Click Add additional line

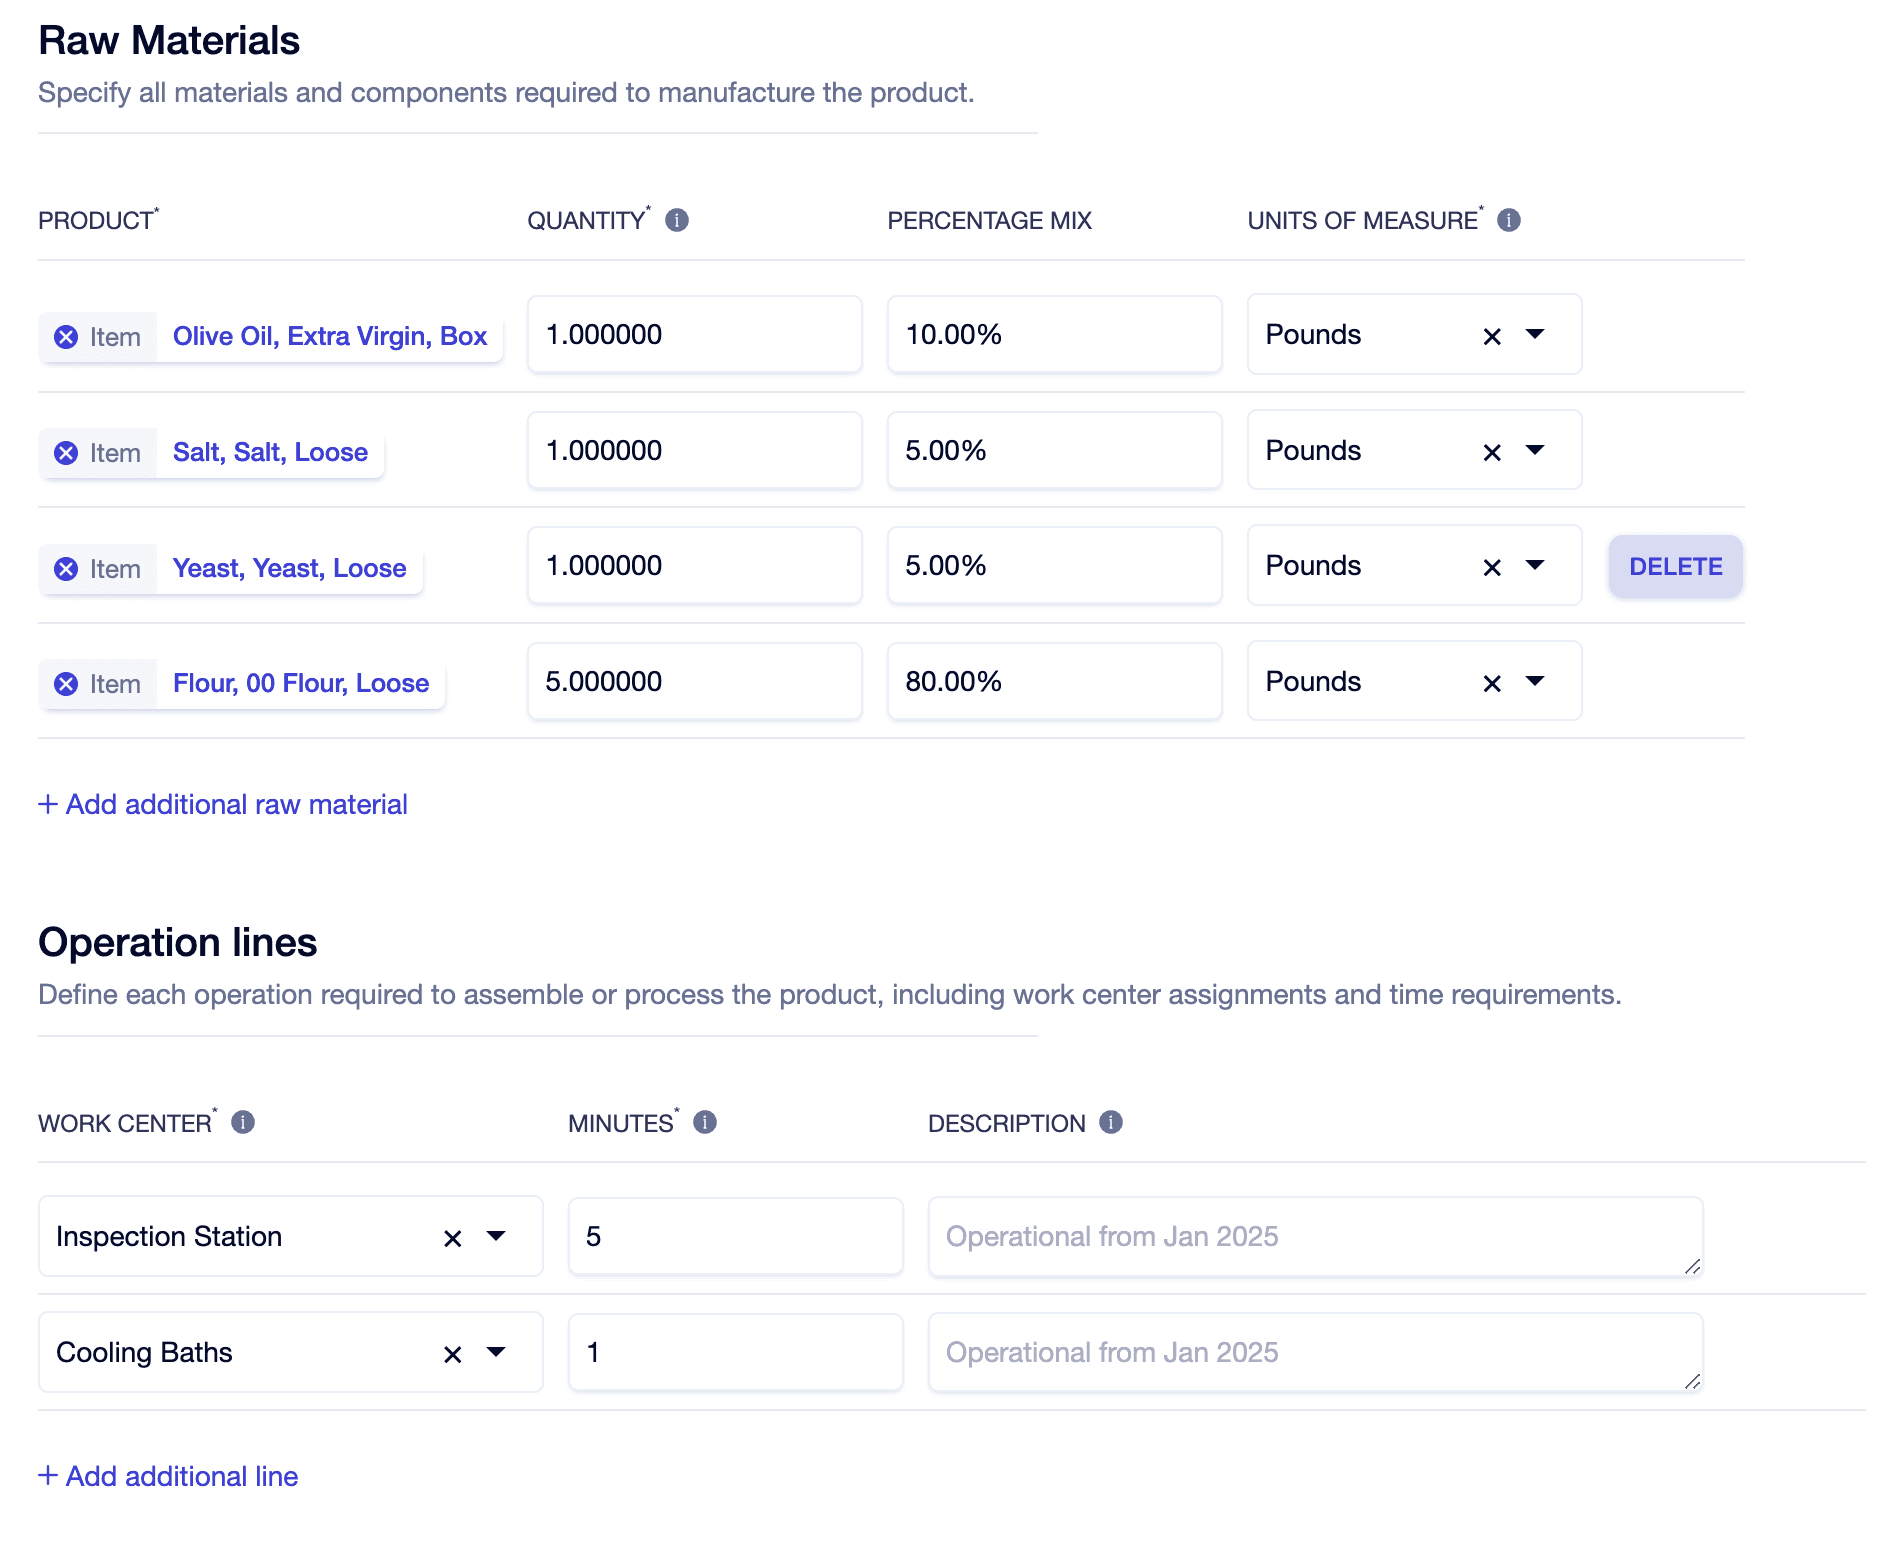[168, 1476]
